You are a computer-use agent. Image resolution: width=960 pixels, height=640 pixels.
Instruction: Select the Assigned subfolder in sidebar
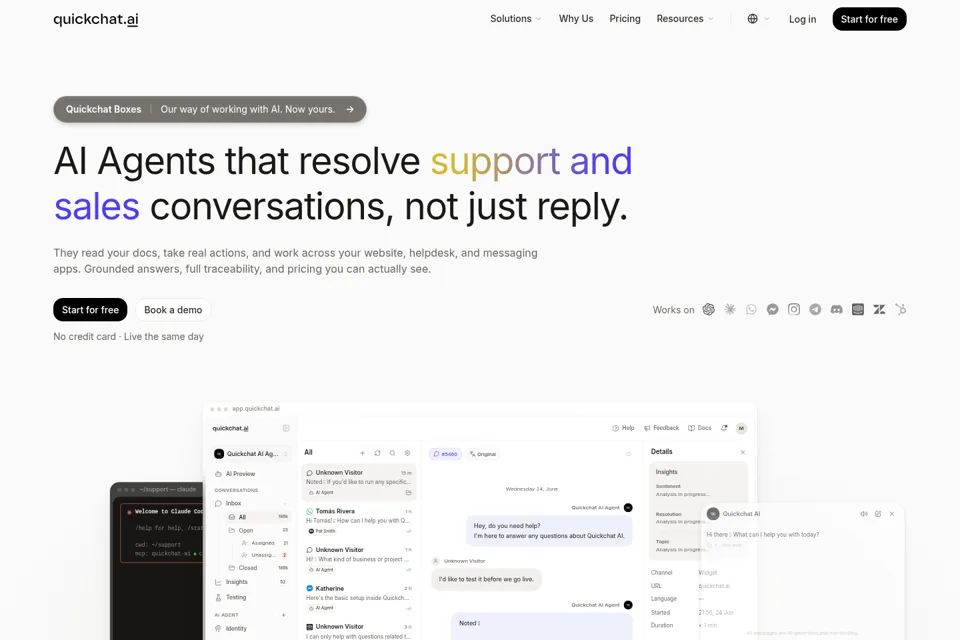(x=264, y=543)
